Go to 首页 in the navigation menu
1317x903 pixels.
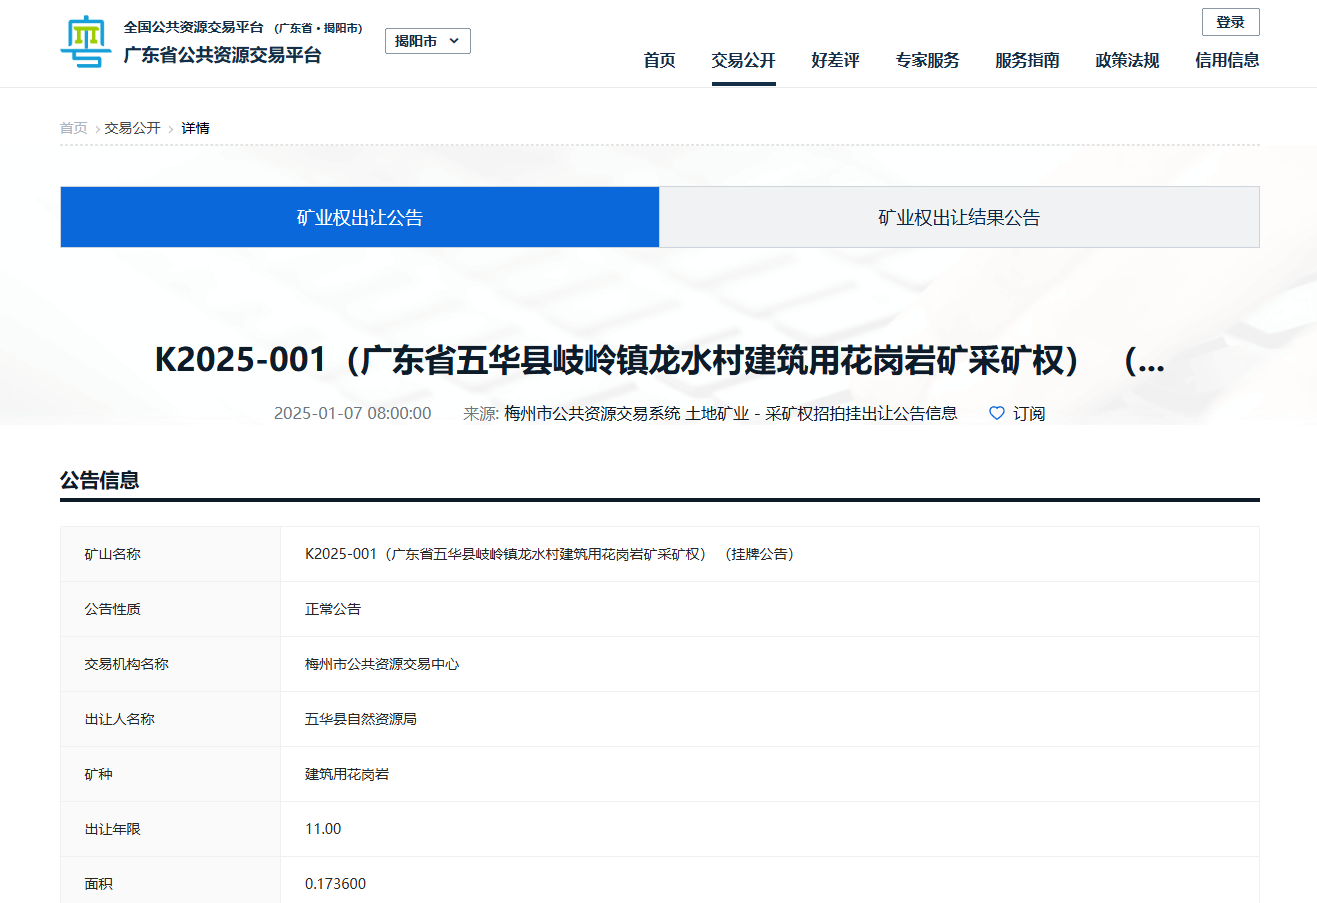659,60
